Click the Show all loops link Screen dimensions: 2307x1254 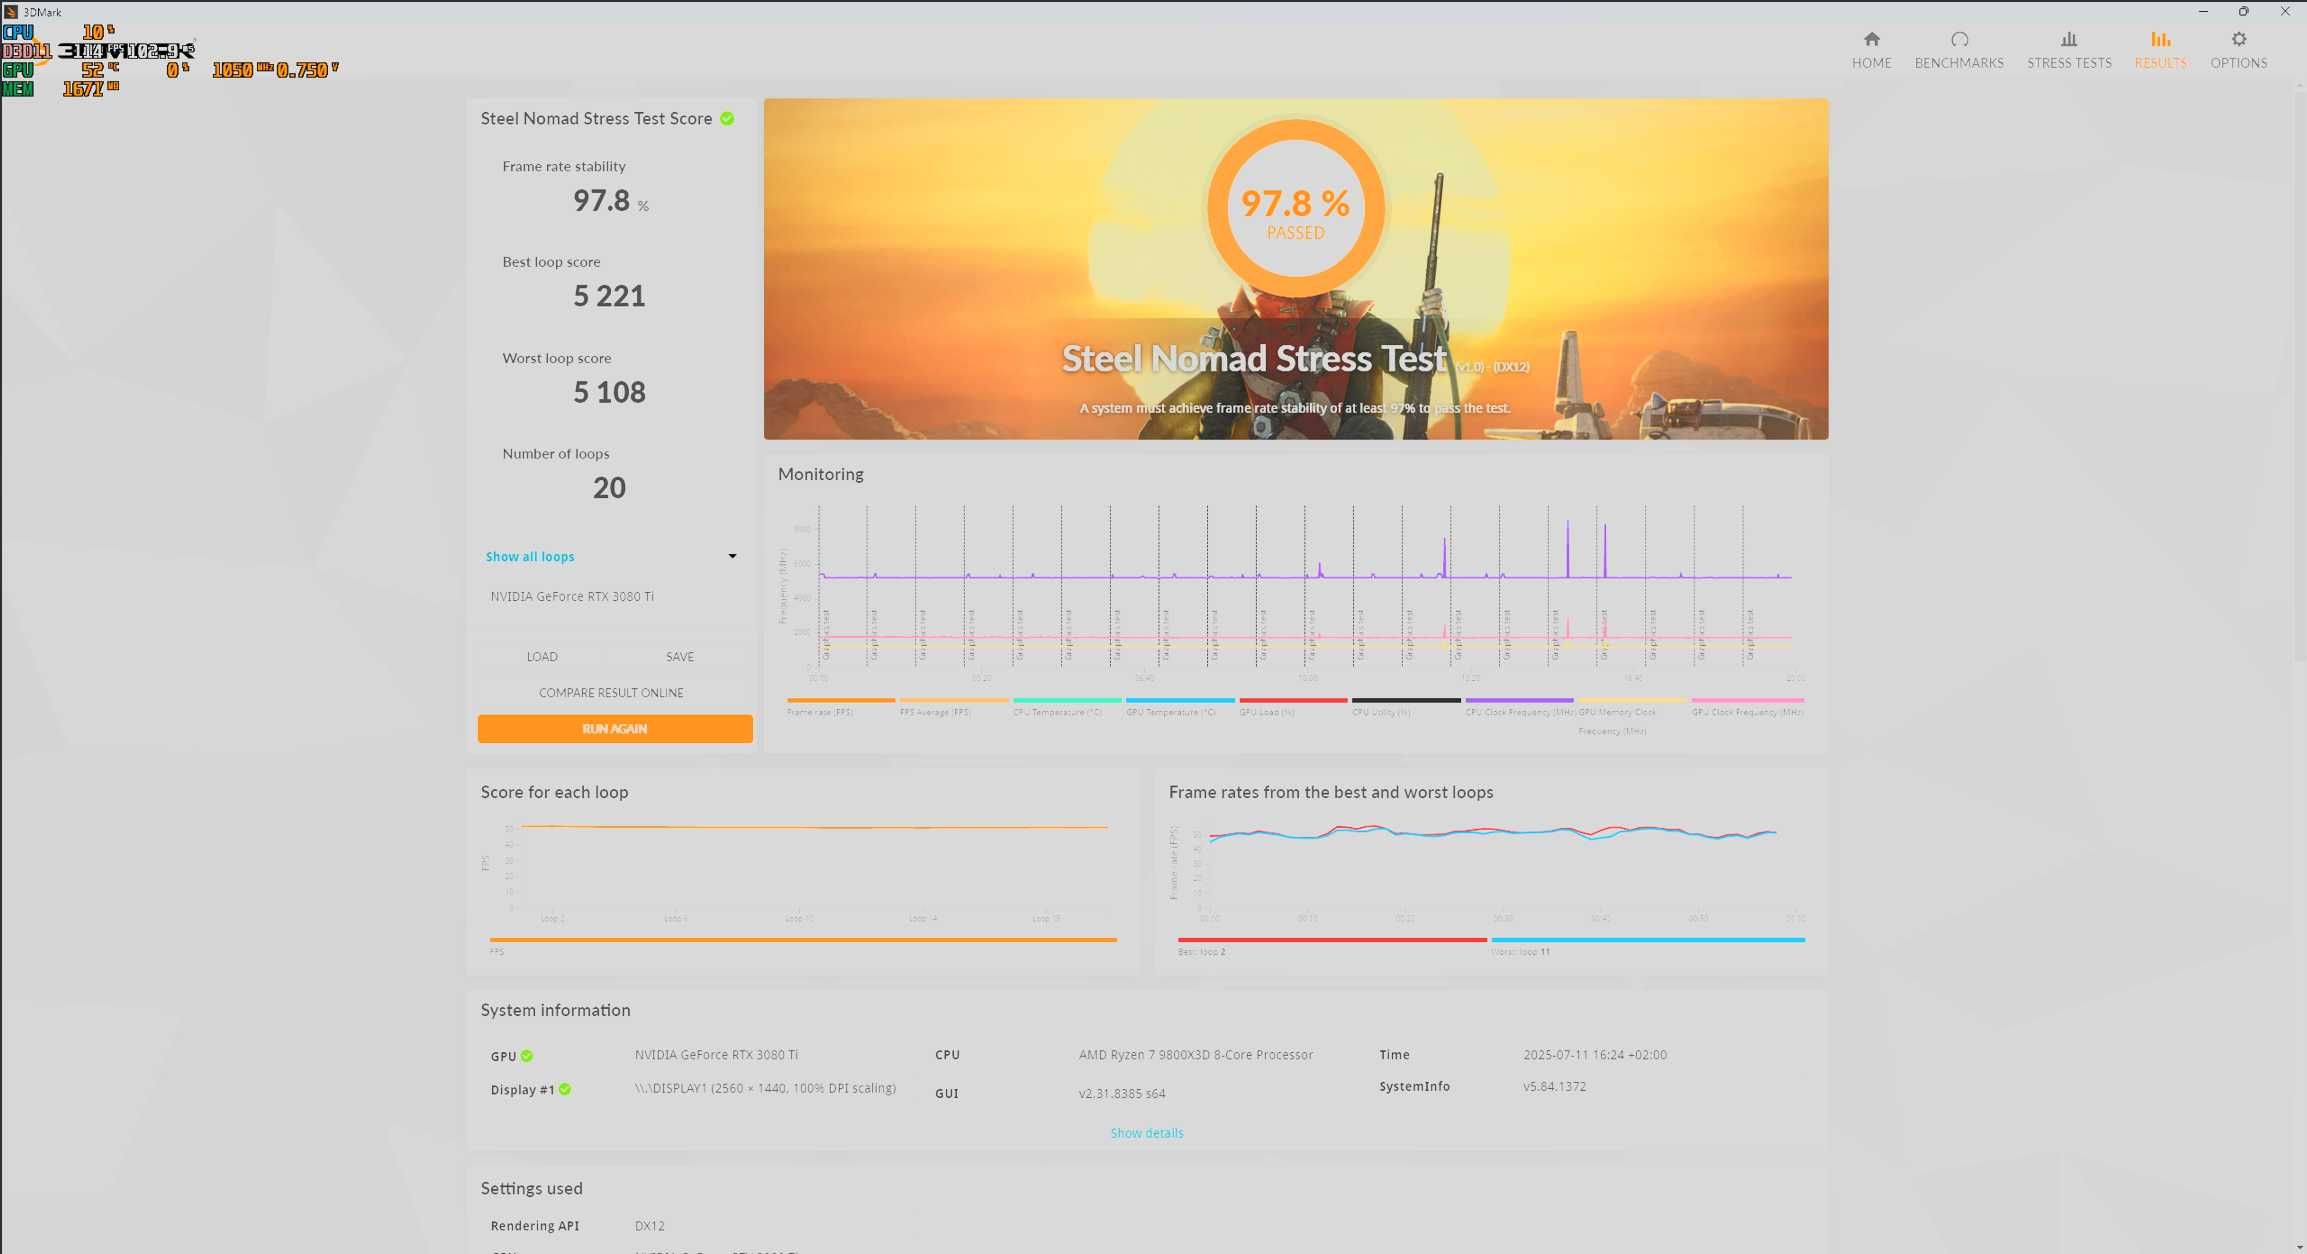coord(530,556)
